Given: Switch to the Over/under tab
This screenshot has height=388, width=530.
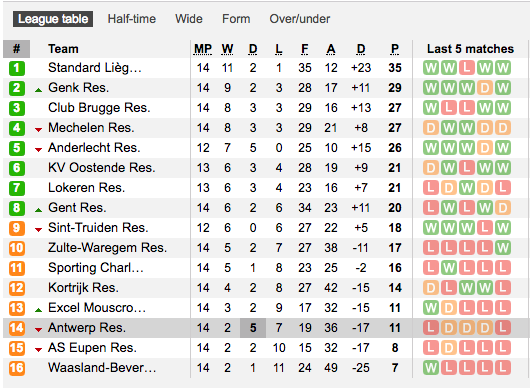Looking at the screenshot, I should pos(299,19).
